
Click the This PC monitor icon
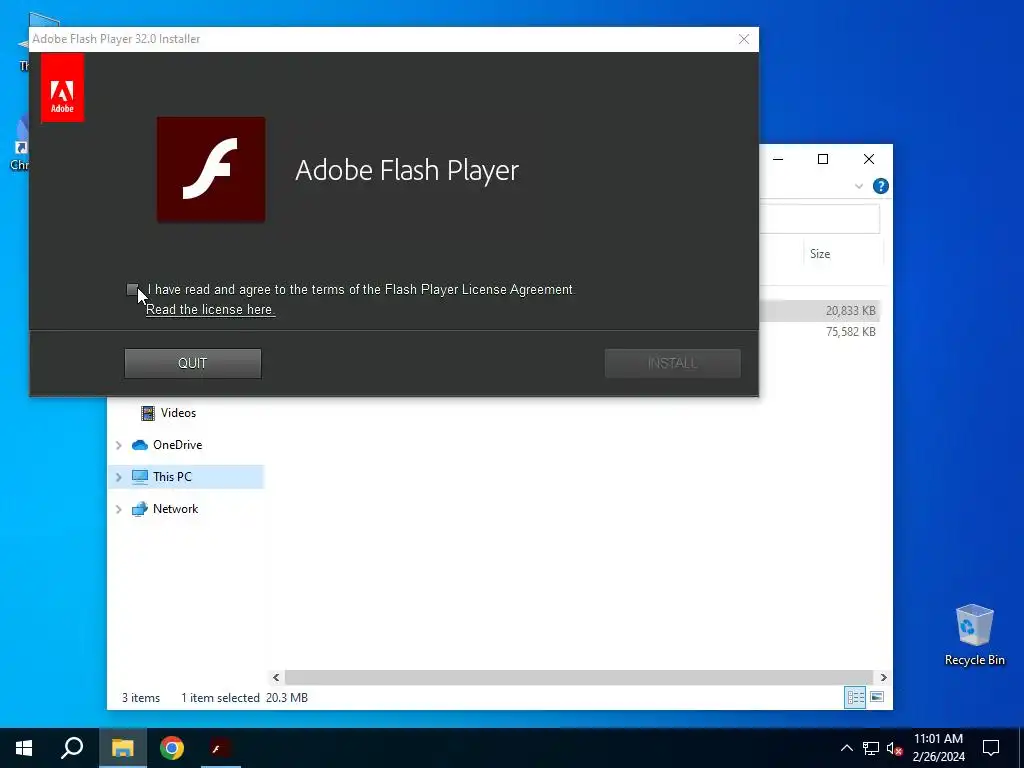[x=140, y=477]
